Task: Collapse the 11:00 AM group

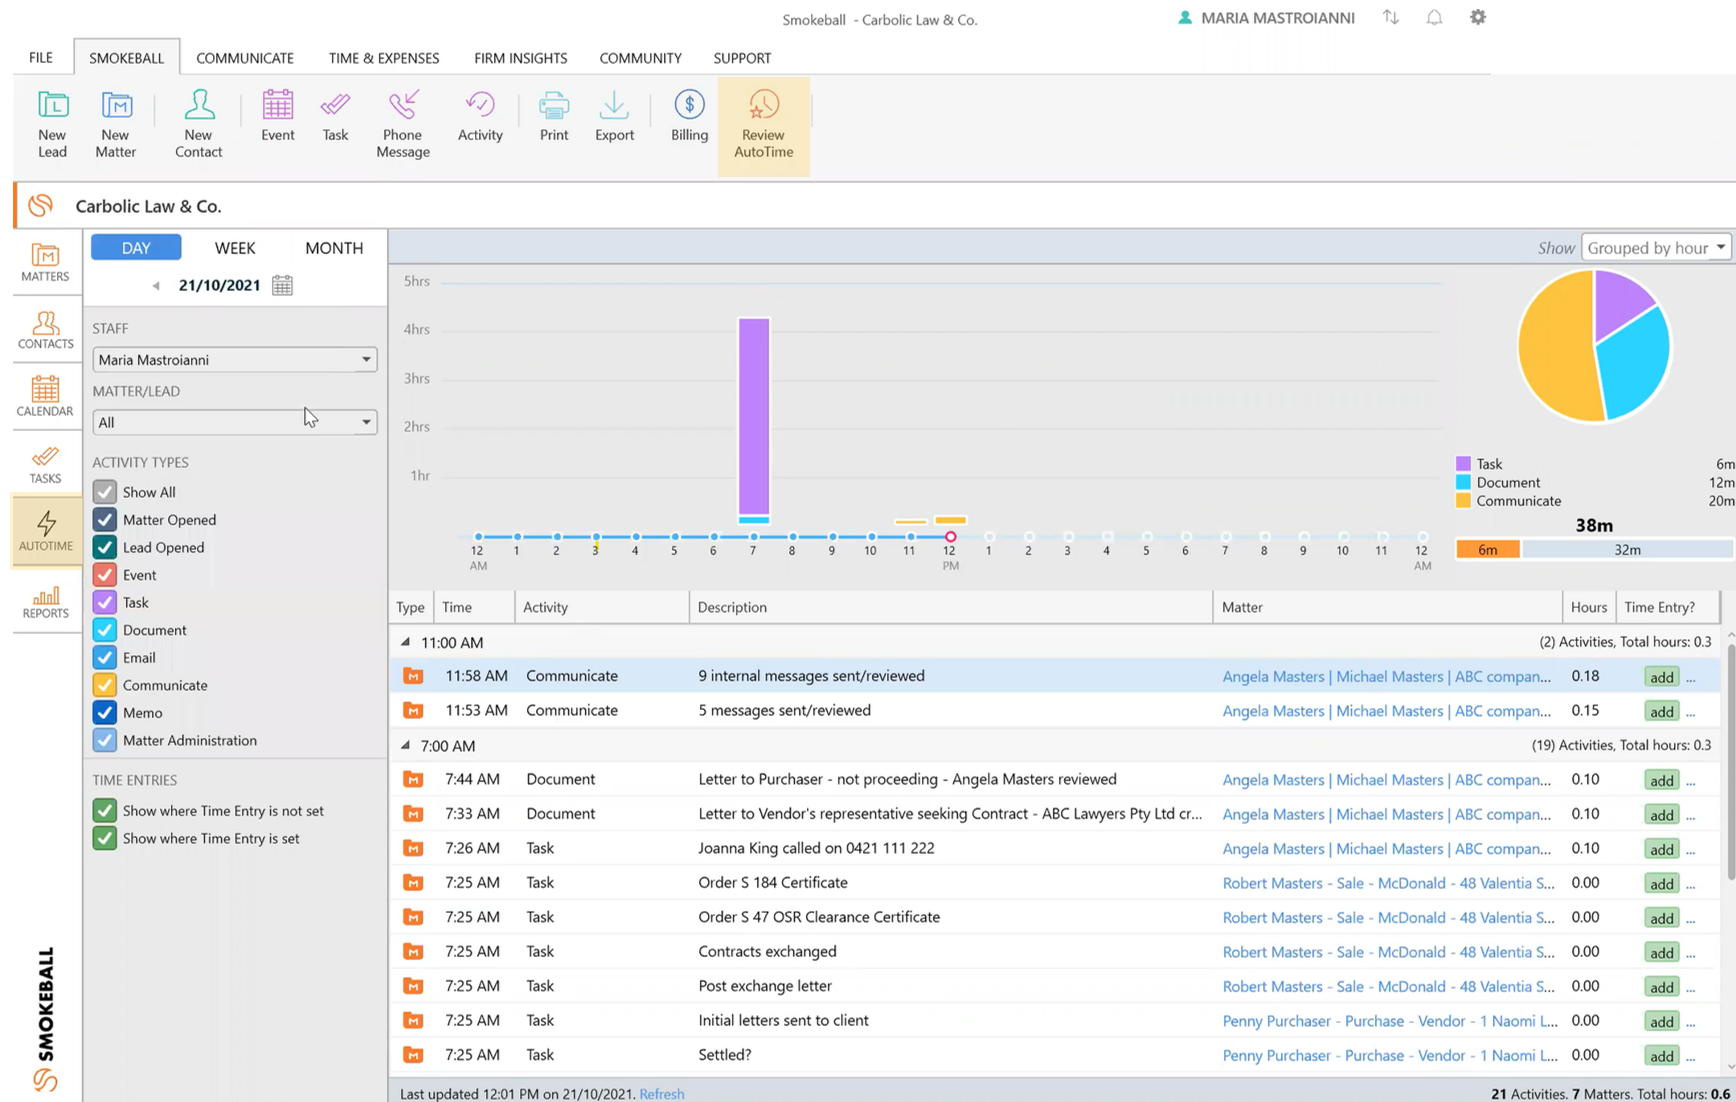Action: (405, 642)
